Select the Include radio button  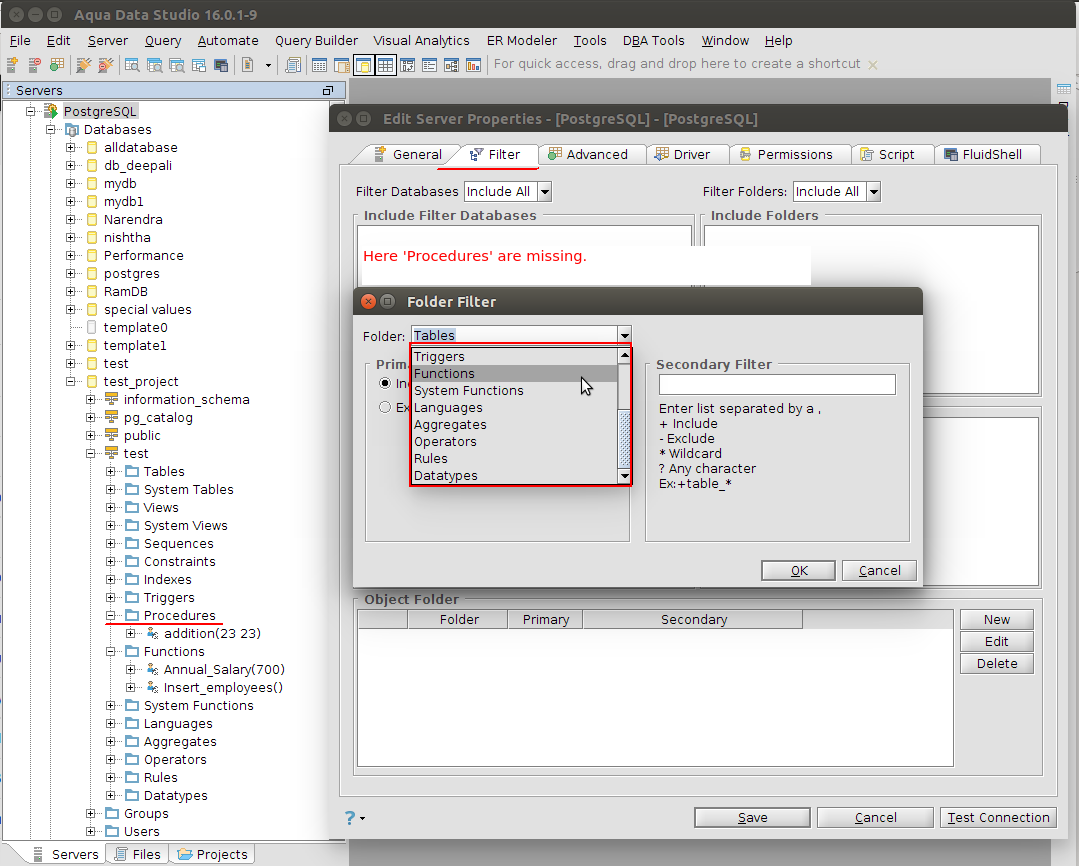[385, 383]
